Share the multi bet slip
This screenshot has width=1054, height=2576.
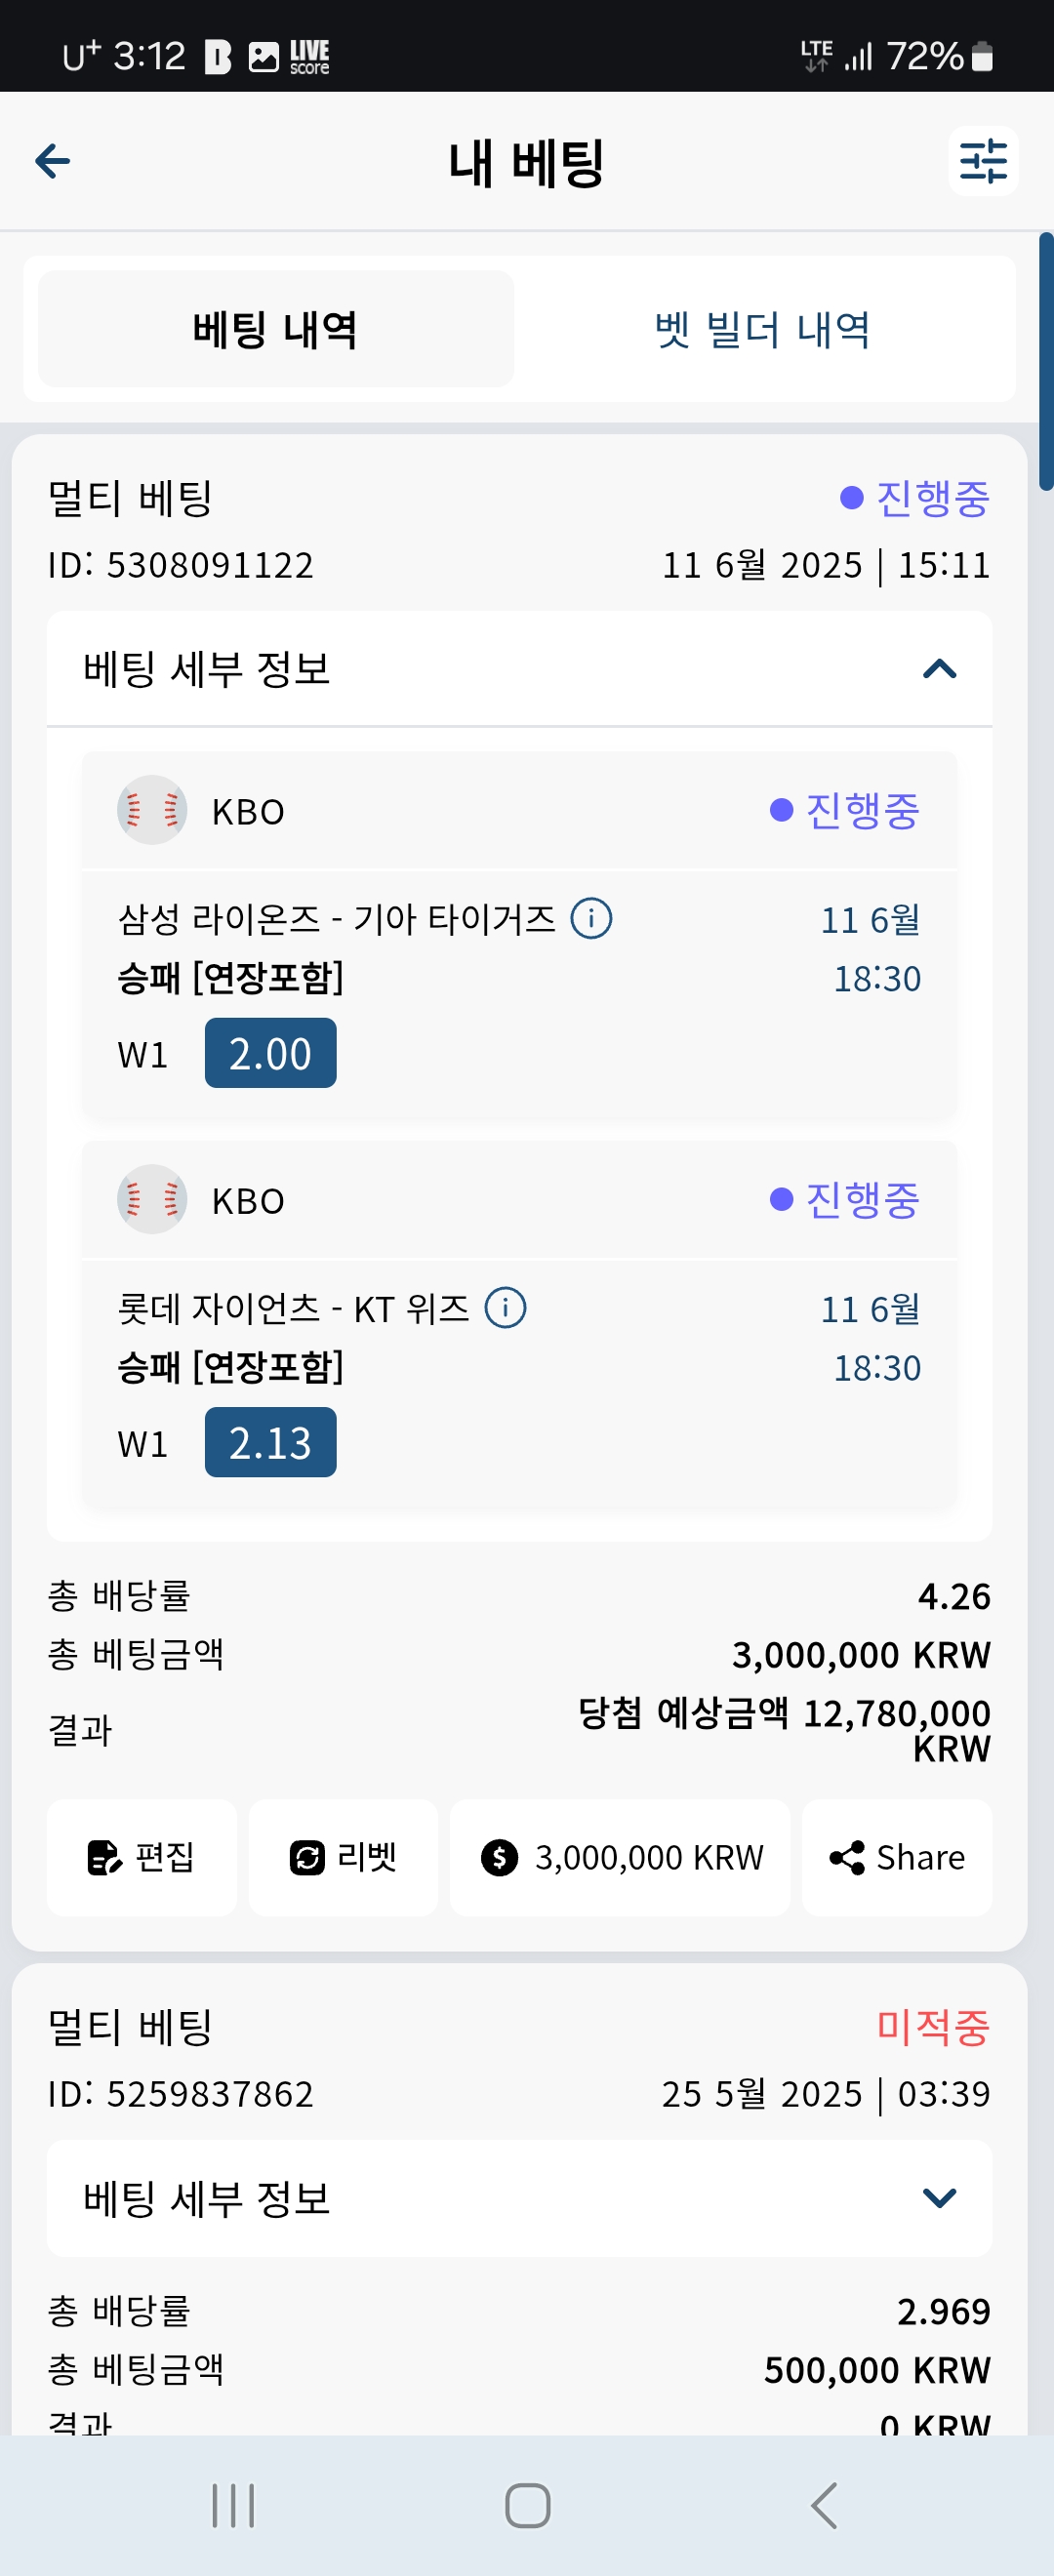click(x=897, y=1857)
